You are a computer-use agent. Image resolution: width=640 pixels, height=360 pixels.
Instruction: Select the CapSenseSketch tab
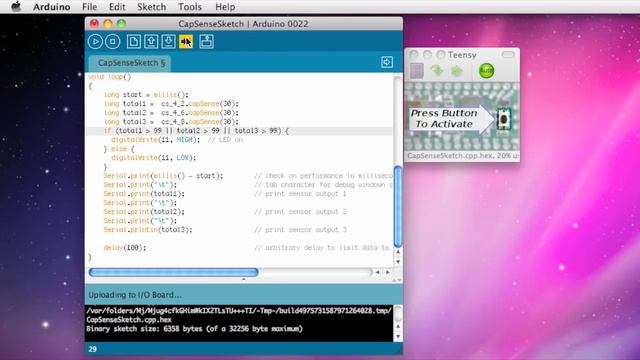point(131,63)
